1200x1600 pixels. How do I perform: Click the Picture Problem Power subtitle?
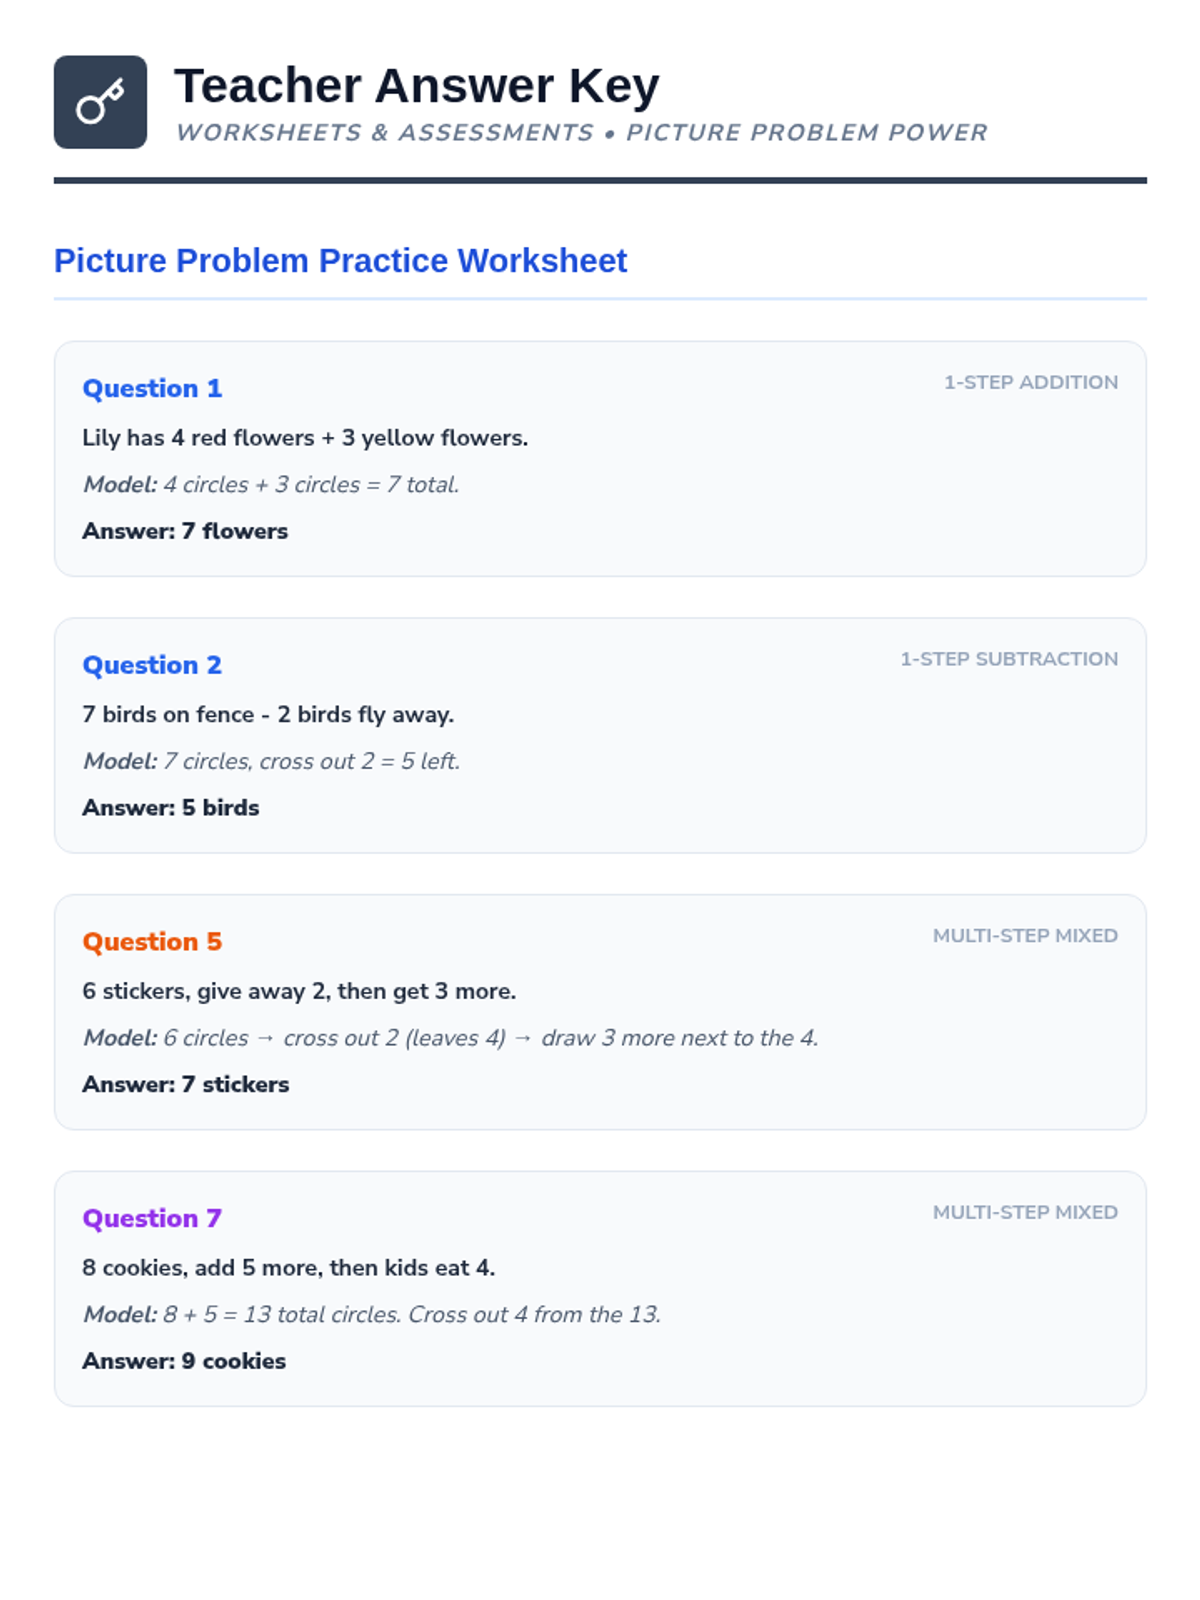click(x=581, y=133)
